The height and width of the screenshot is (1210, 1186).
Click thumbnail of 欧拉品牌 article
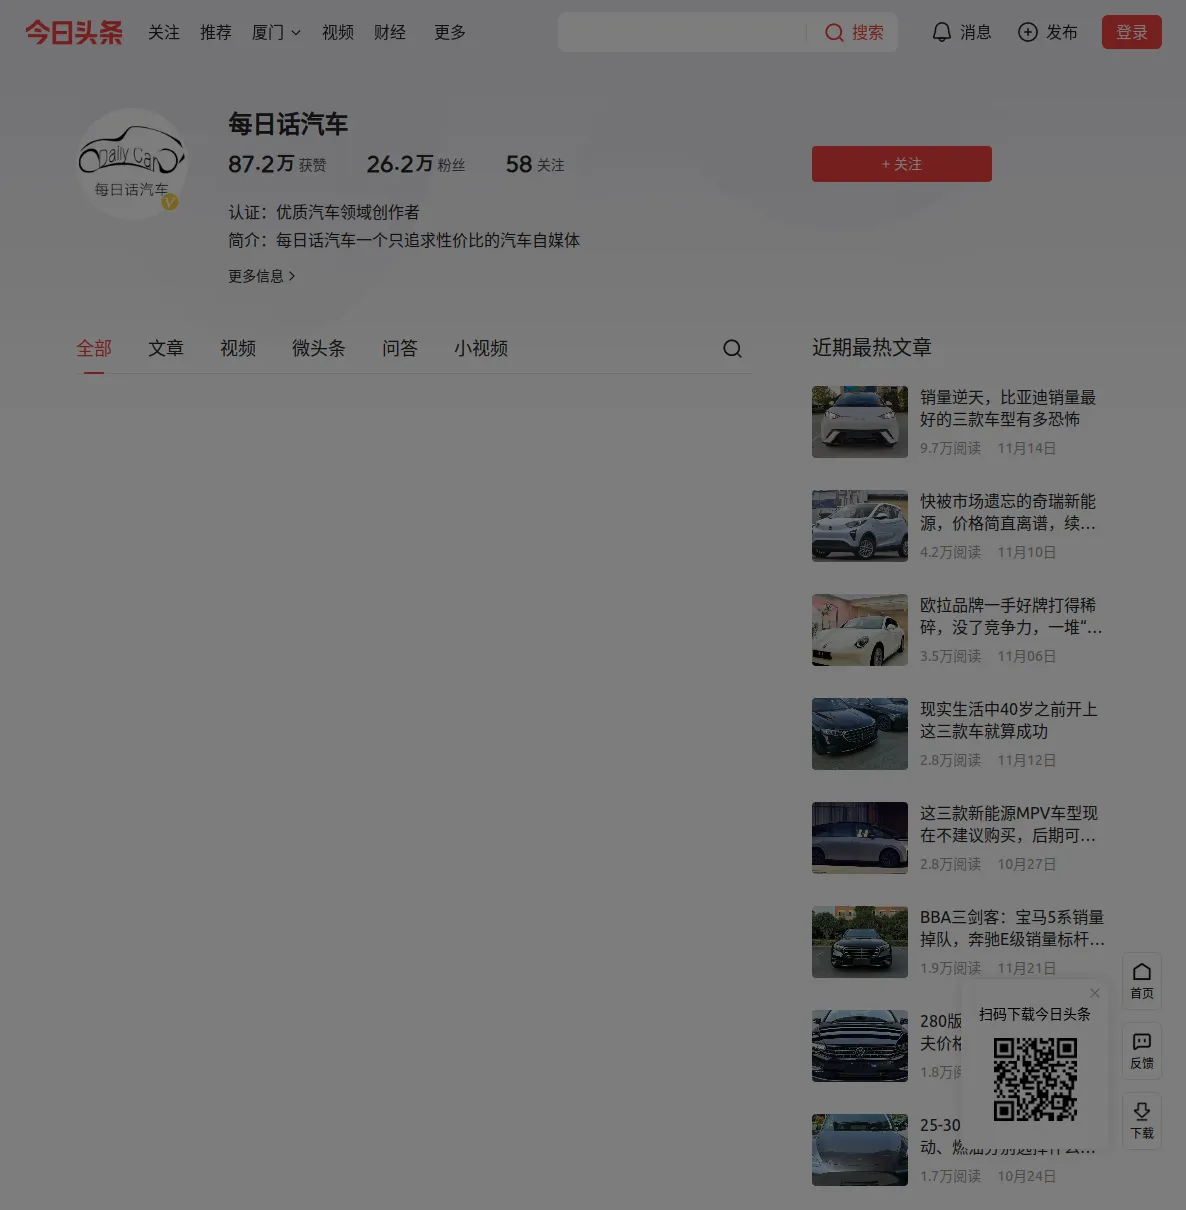tap(860, 630)
